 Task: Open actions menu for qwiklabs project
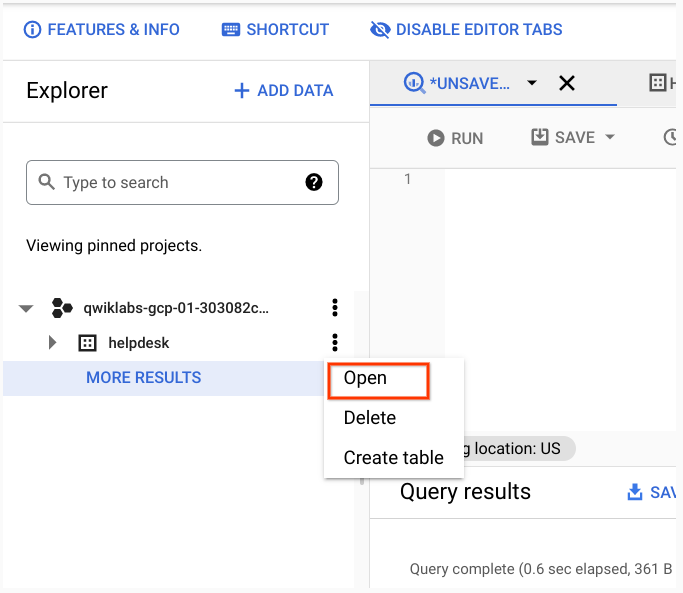coord(335,308)
